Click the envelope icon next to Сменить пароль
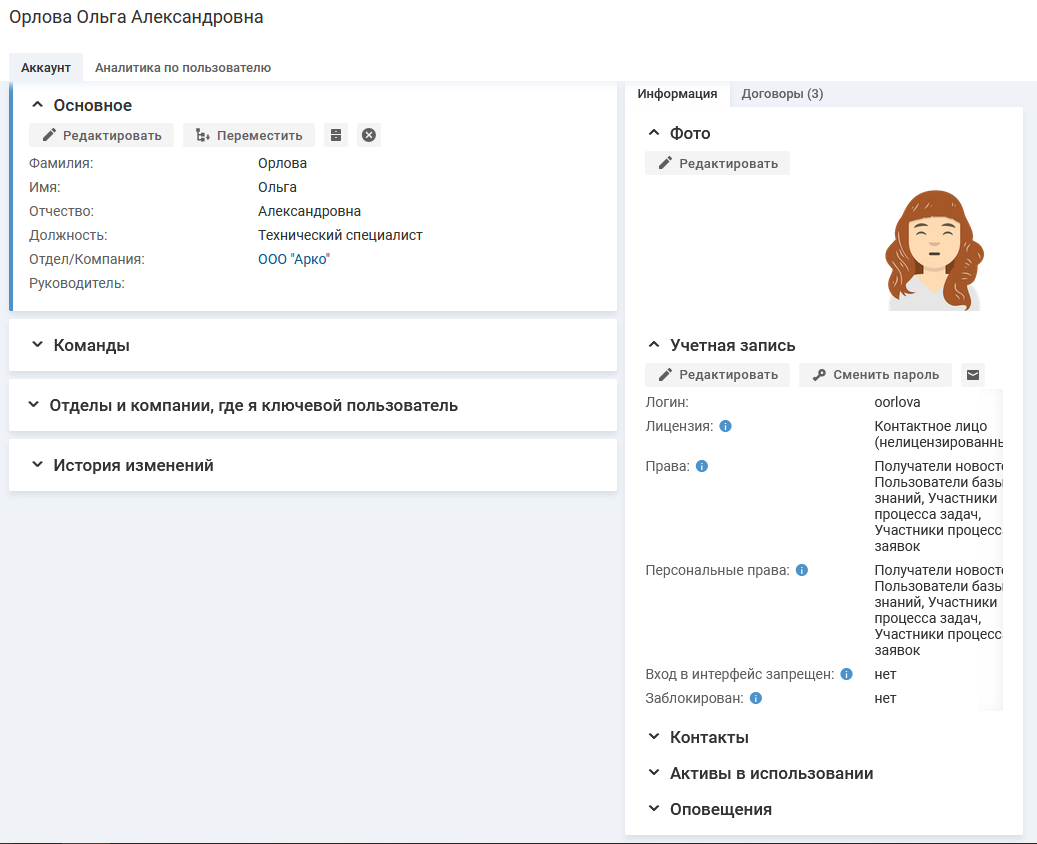The width and height of the screenshot is (1037, 844). pyautogui.click(x=973, y=375)
